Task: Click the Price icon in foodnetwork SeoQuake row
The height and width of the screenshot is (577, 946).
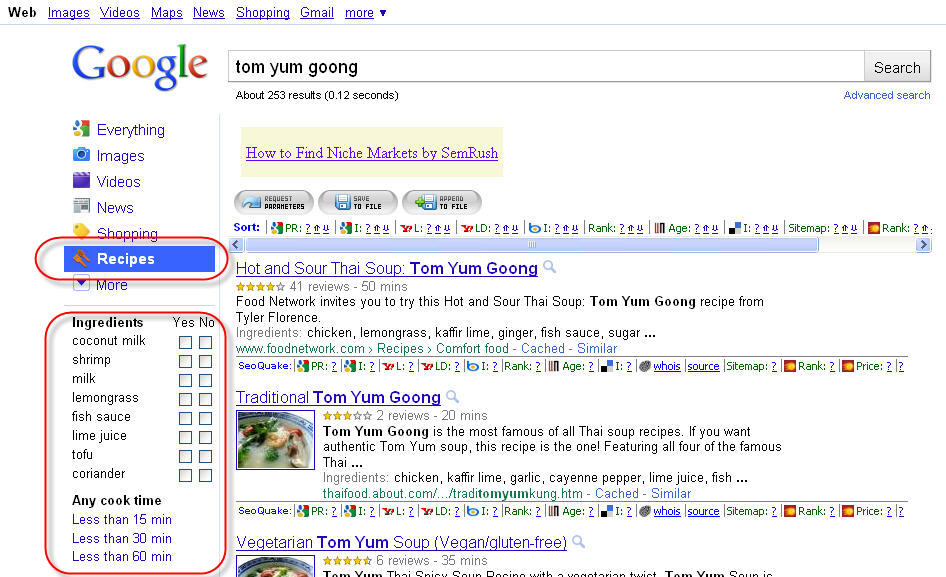Action: (x=848, y=366)
